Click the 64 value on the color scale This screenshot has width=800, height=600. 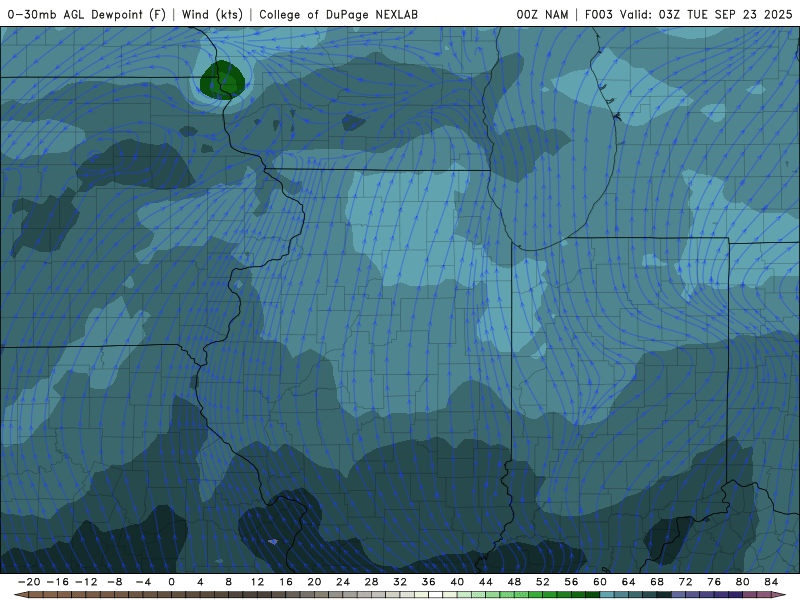(x=629, y=582)
